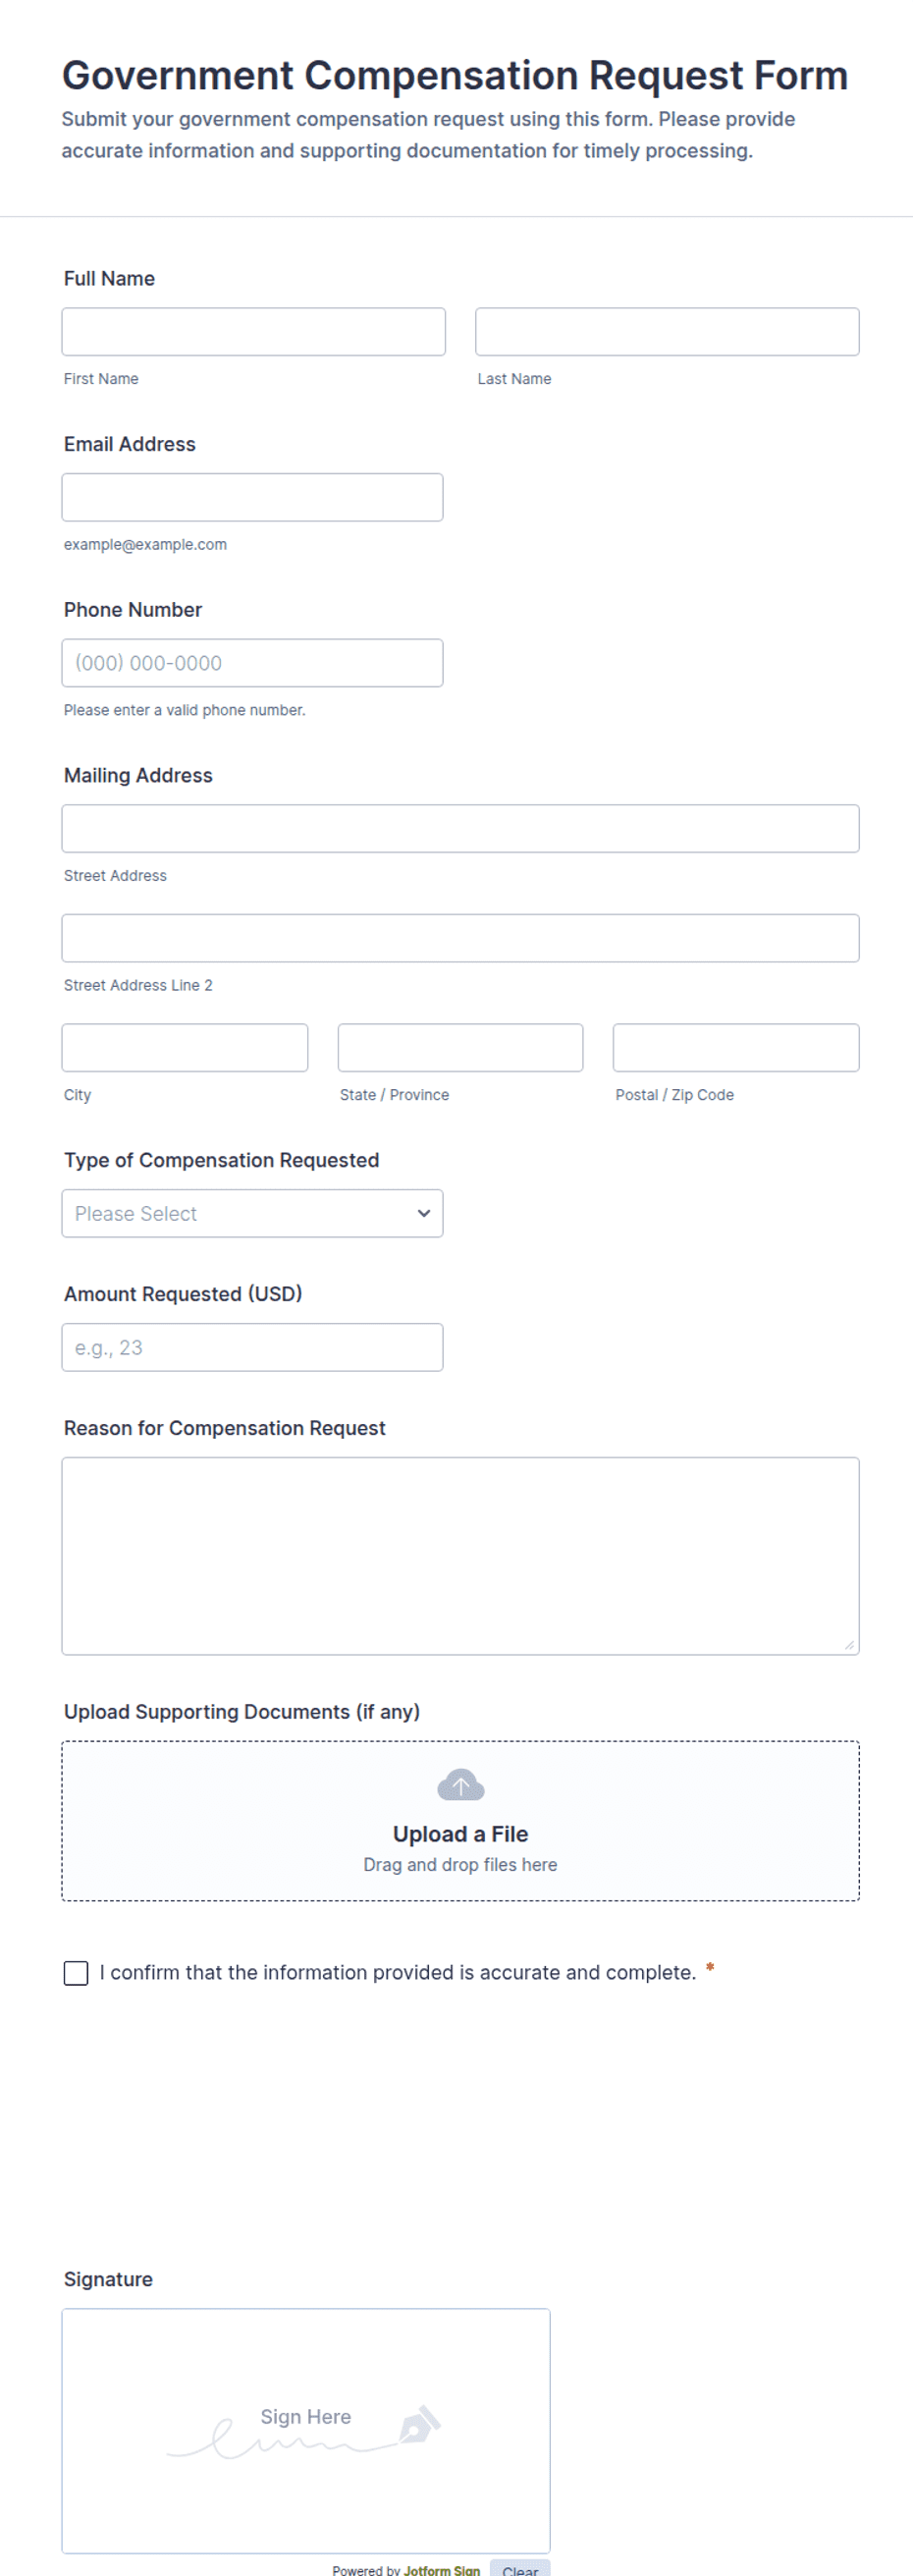The height and width of the screenshot is (2576, 913).
Task: Select the Phone Number field
Action: pyautogui.click(x=252, y=663)
